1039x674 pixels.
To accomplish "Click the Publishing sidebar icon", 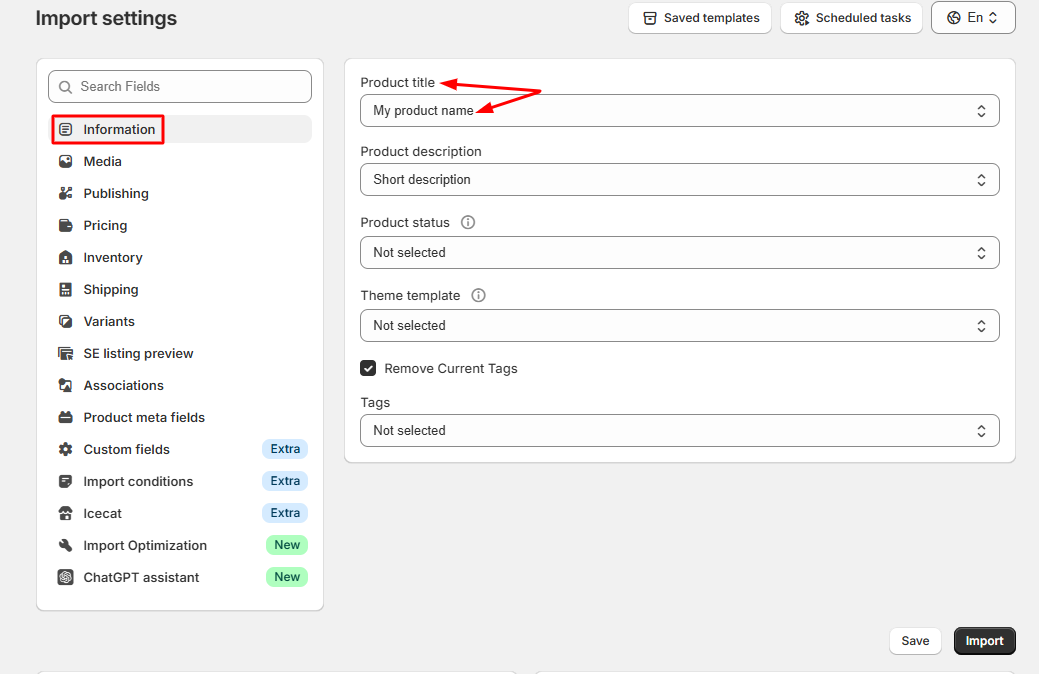I will 66,194.
